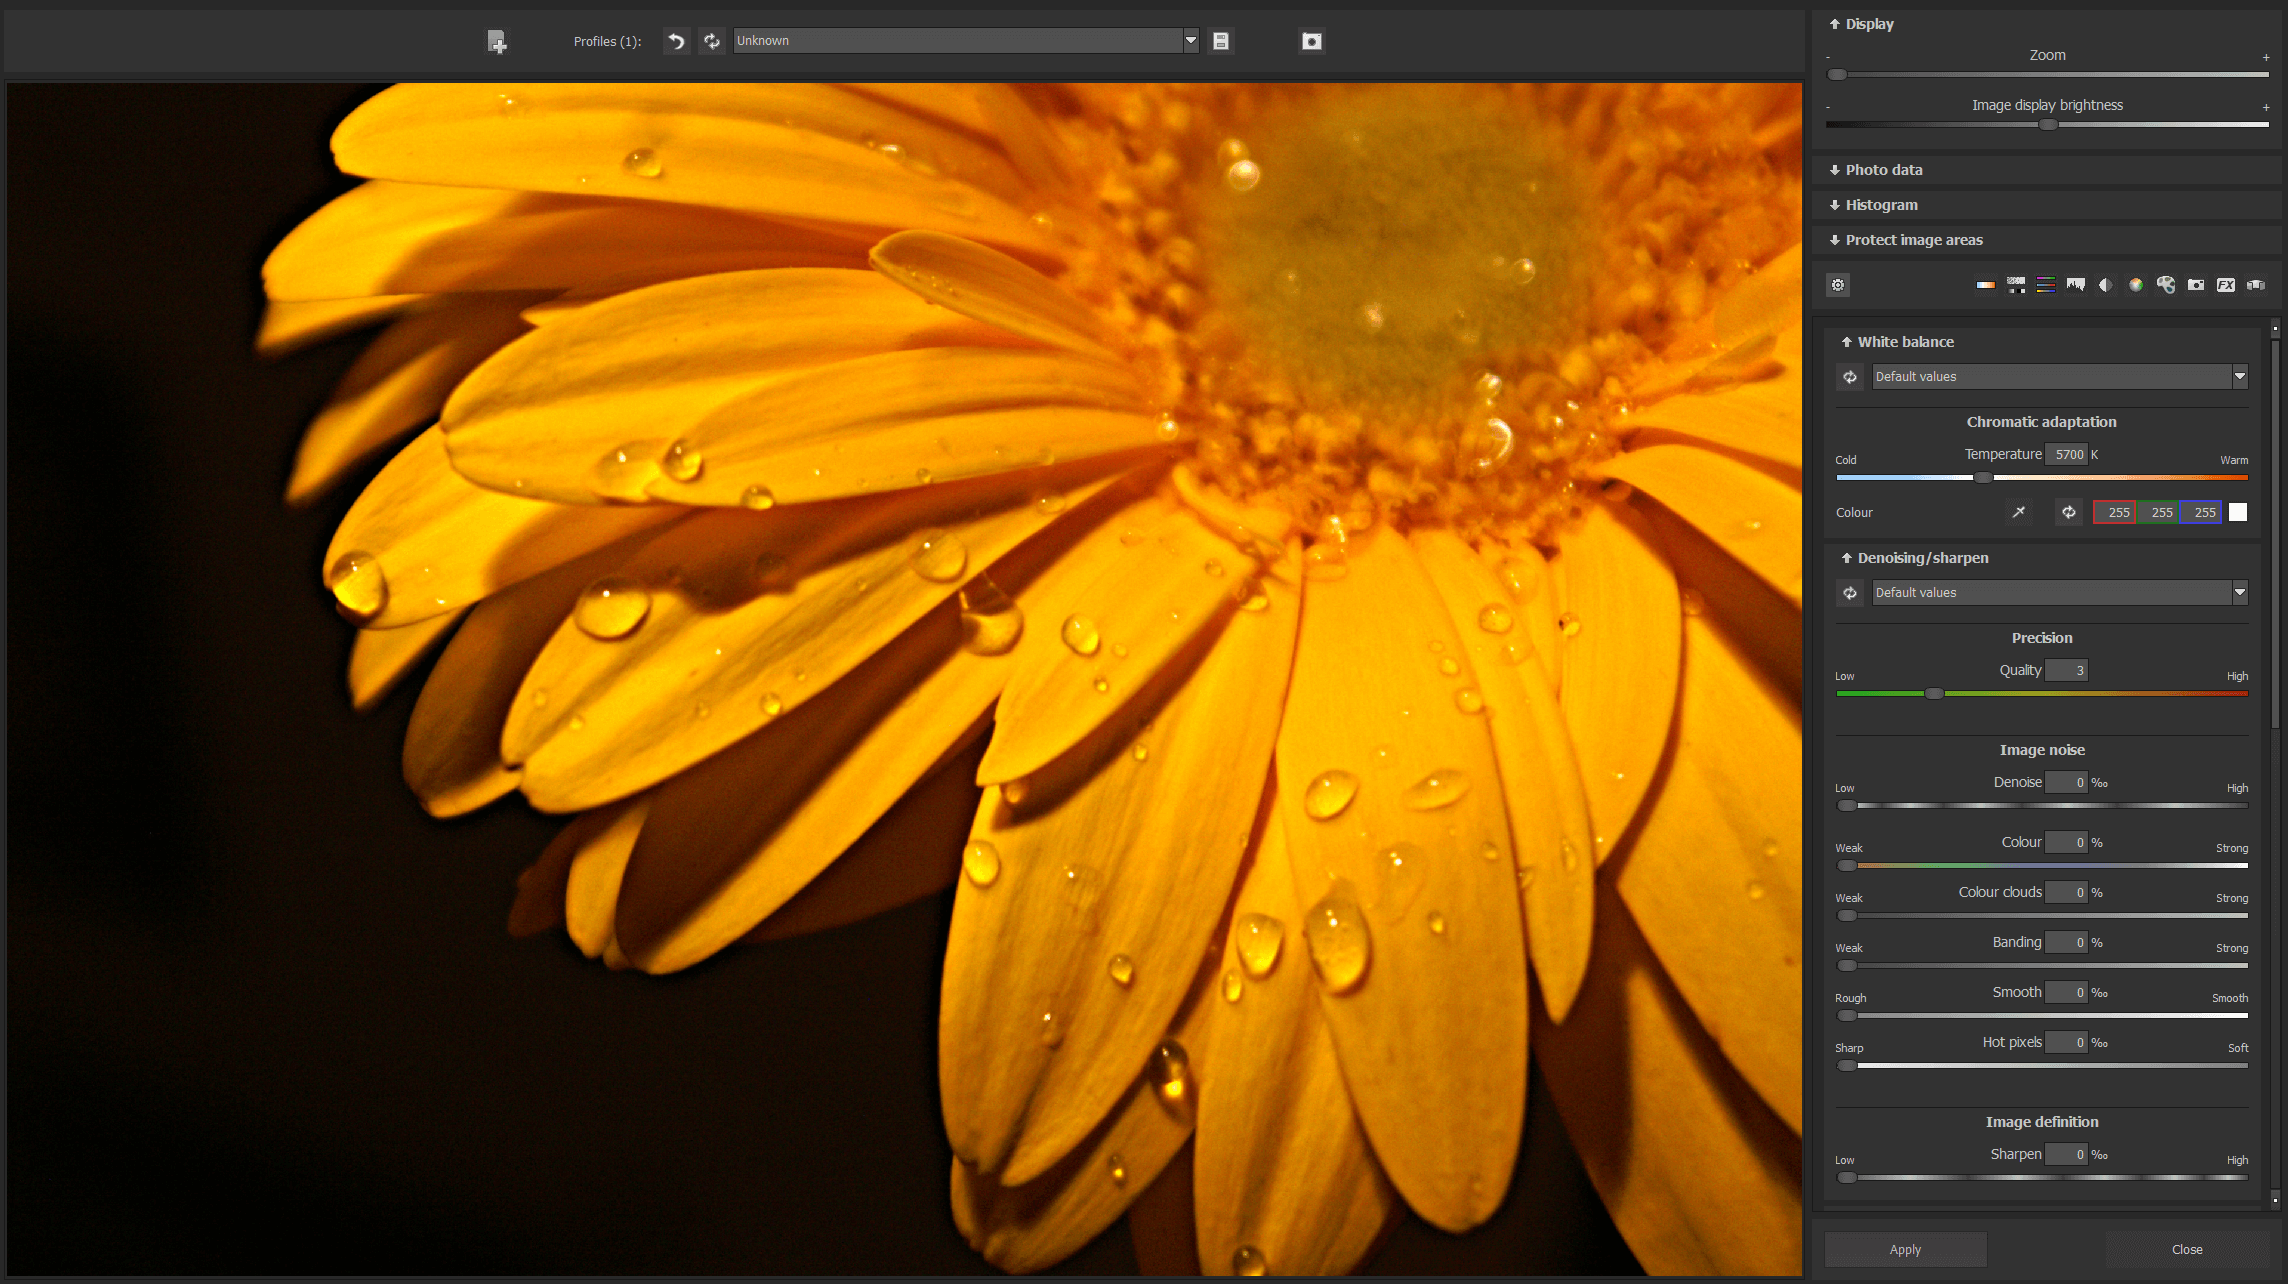The width and height of the screenshot is (2288, 1284).
Task: Collapse the White balance section
Action: (1898, 342)
